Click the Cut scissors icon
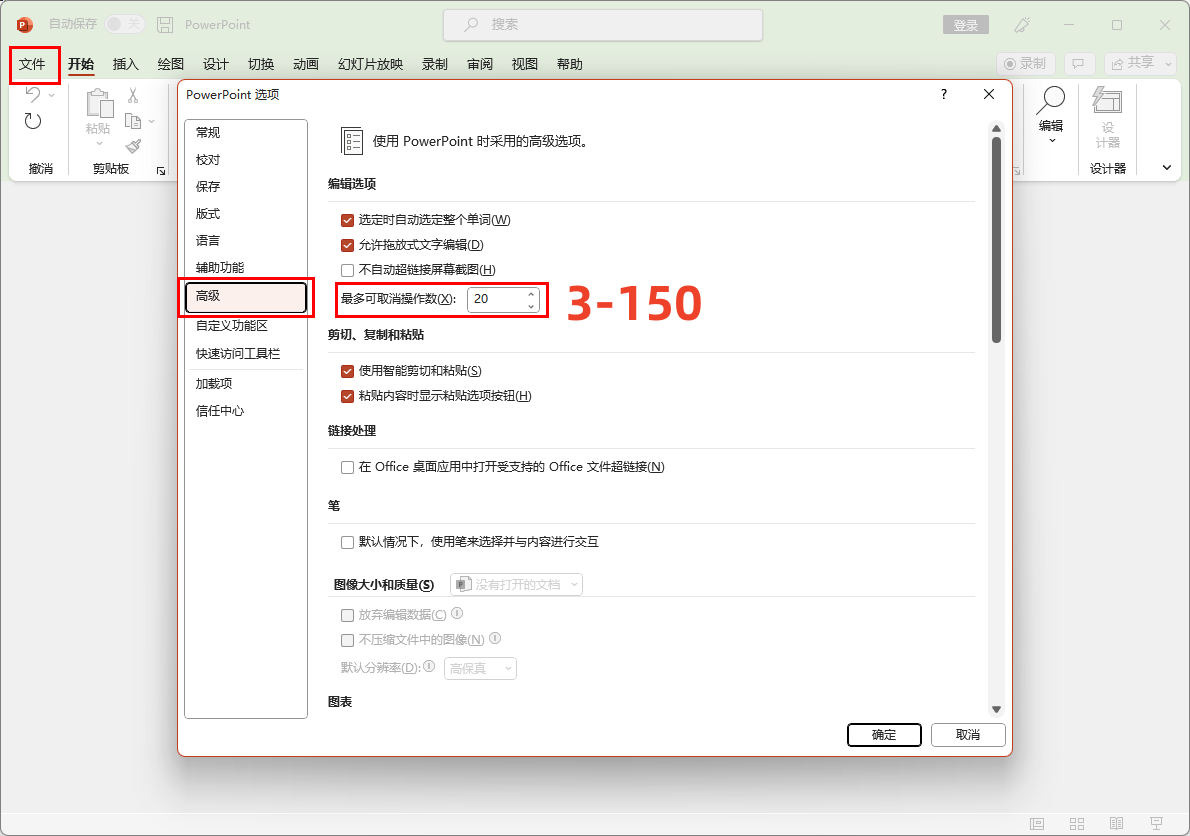Image resolution: width=1190 pixels, height=836 pixels. pos(133,96)
